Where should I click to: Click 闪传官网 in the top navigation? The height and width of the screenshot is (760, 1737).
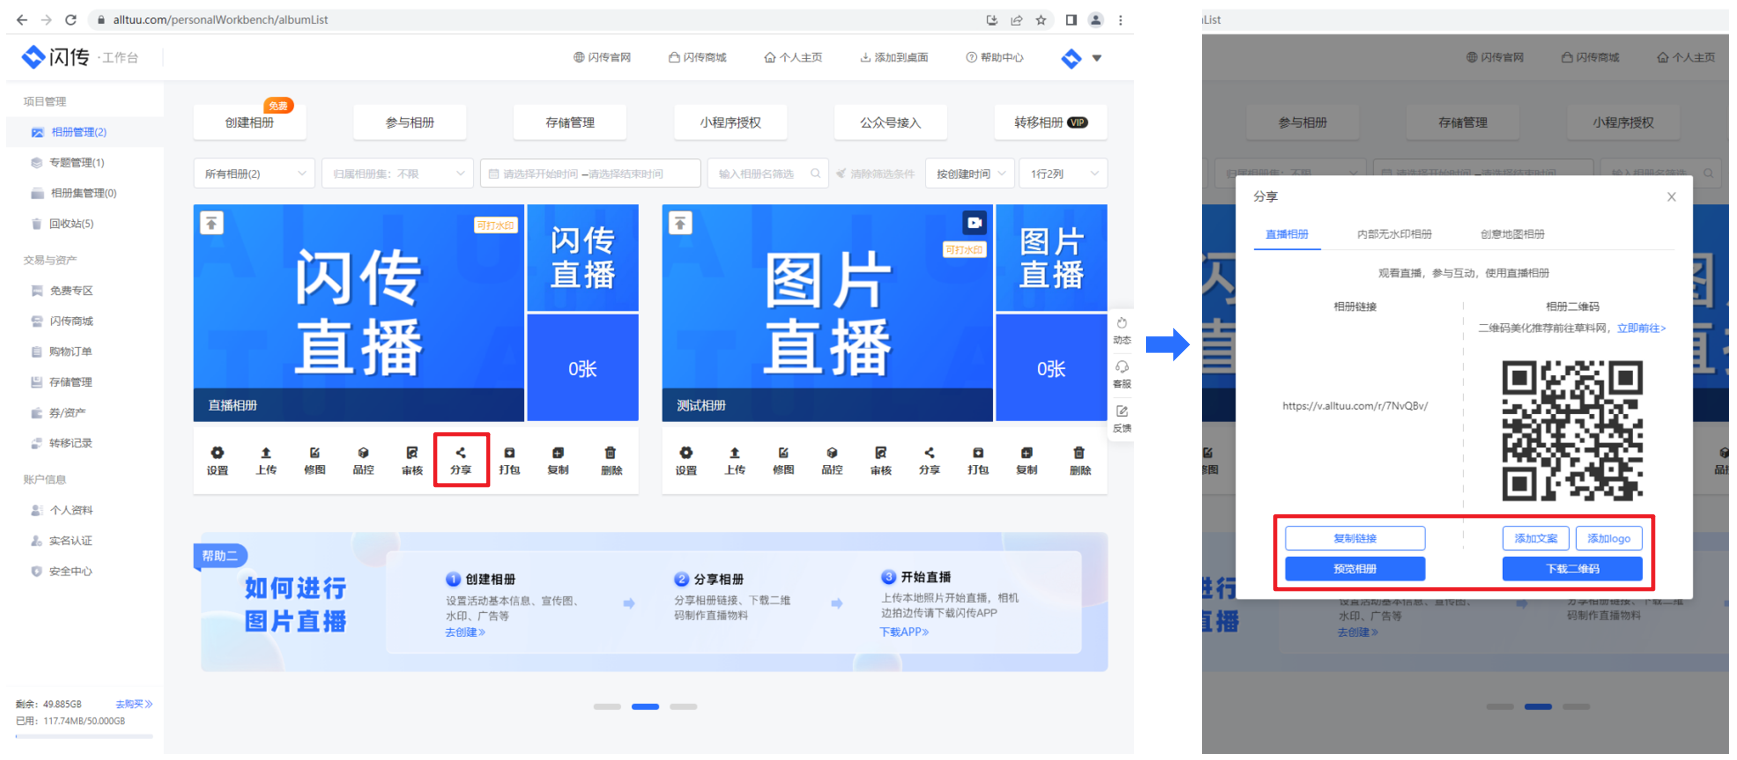click(x=602, y=58)
